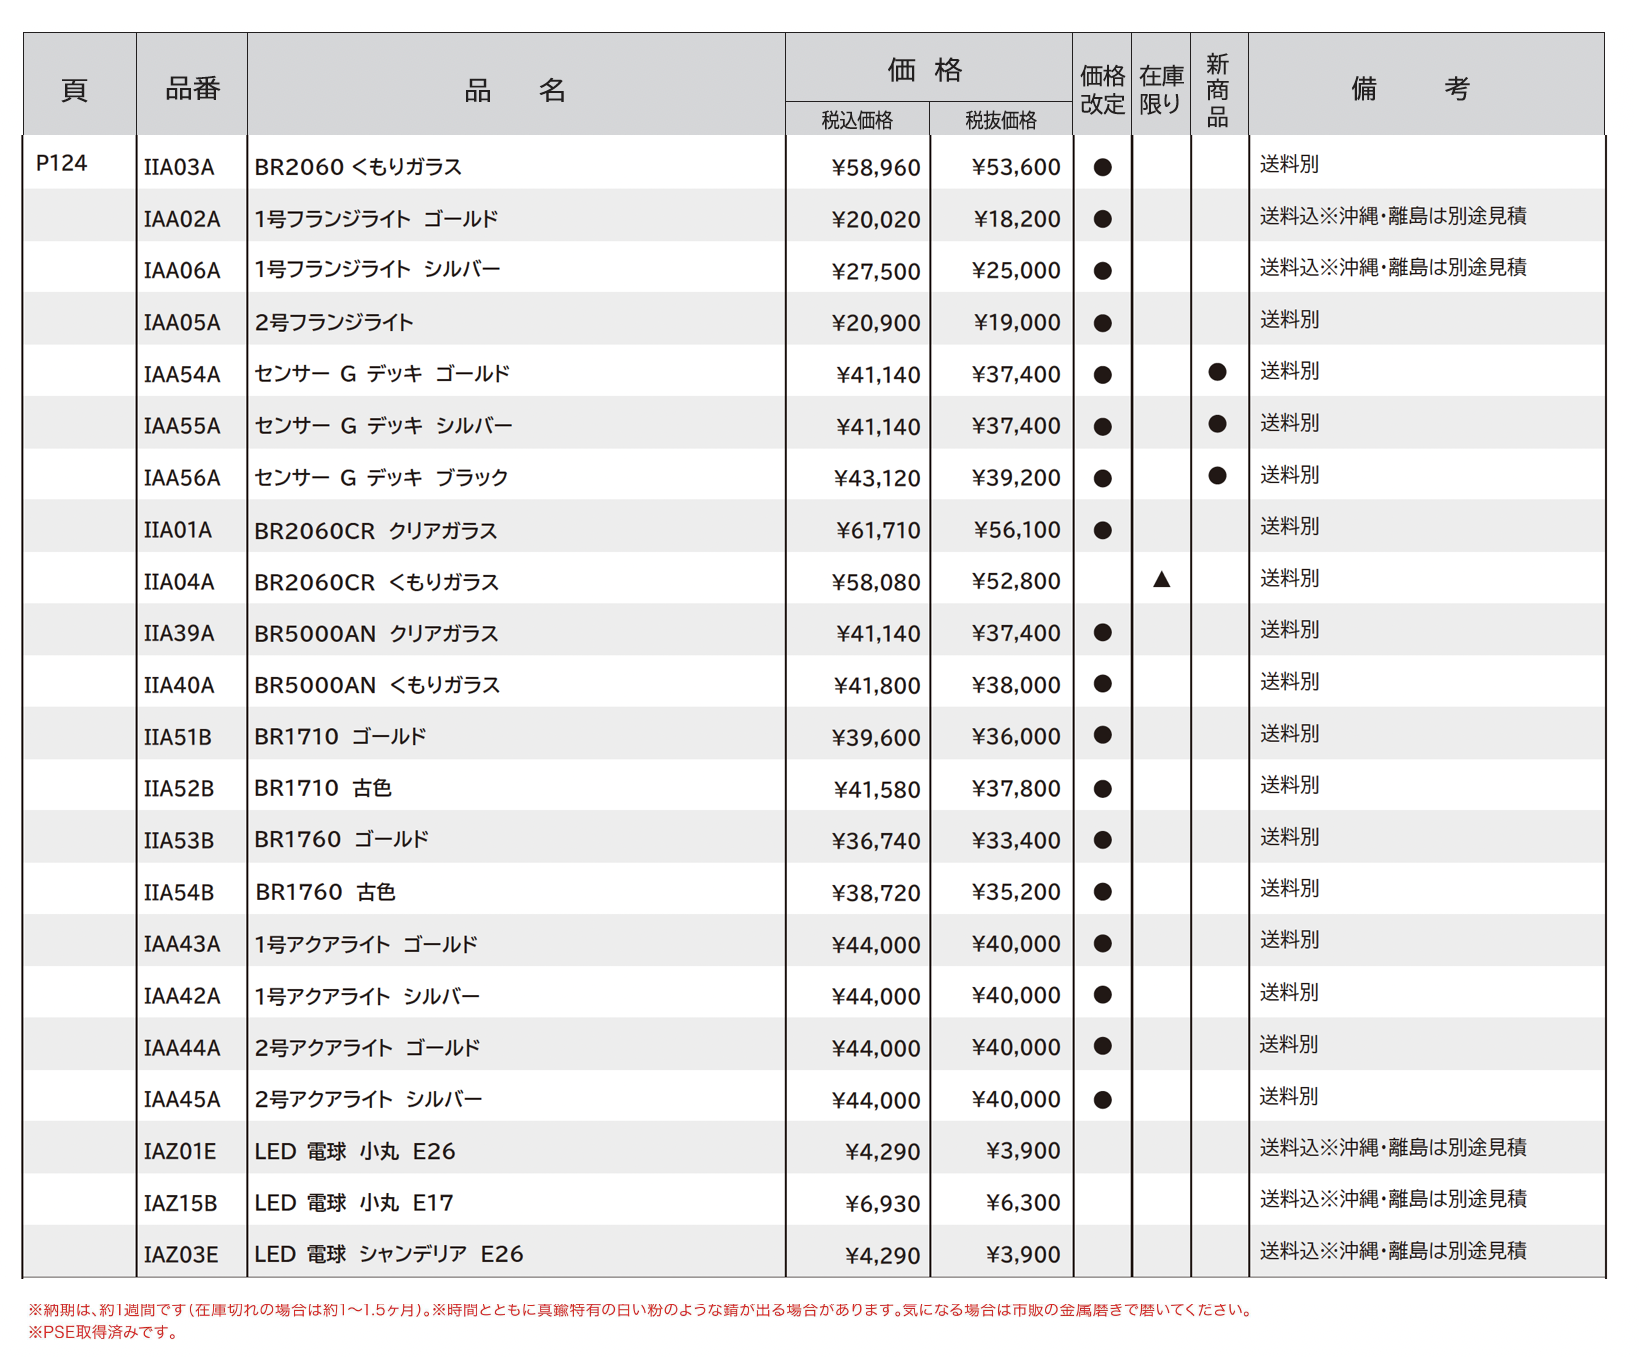
Task: Click the price revision dot for IIA51B
Action: coord(1102,736)
